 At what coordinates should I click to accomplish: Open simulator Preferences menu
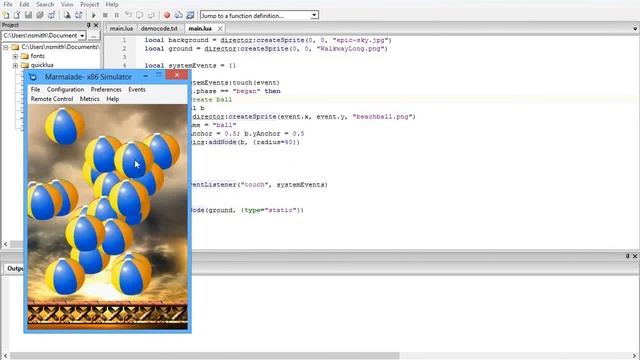[x=106, y=89]
